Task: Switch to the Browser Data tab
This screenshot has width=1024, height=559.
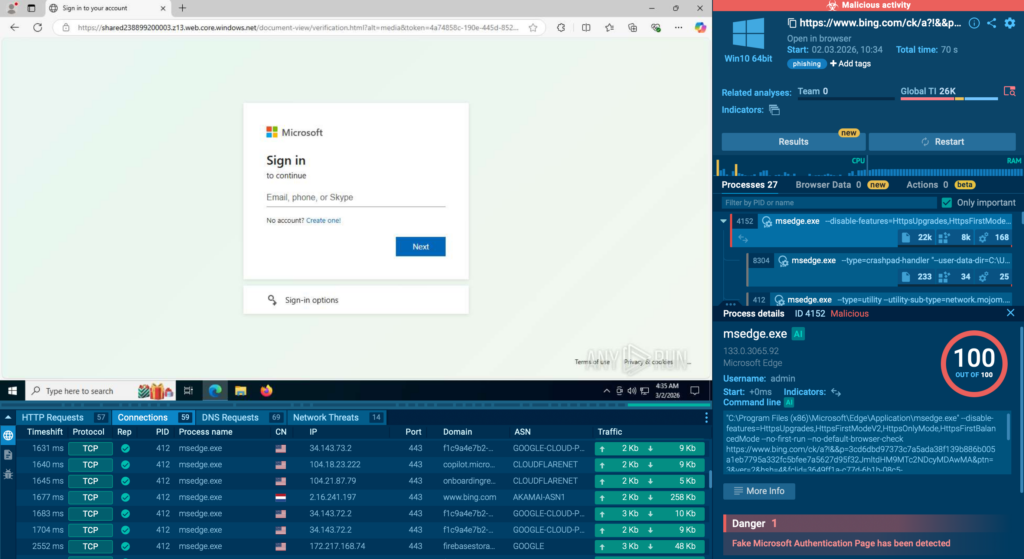Action: point(842,185)
